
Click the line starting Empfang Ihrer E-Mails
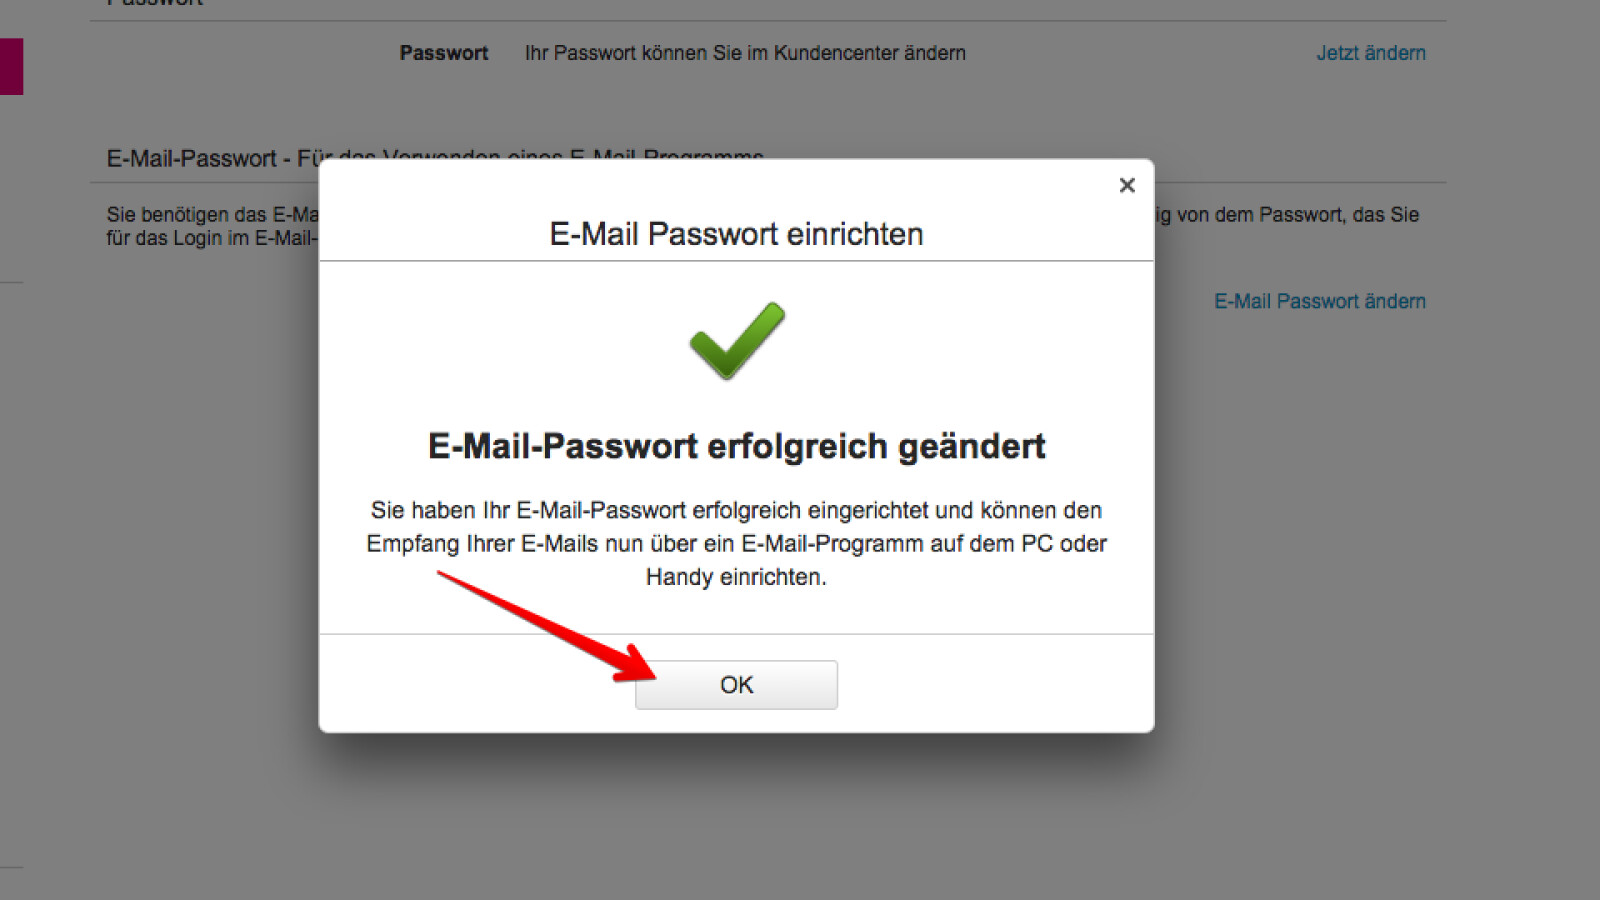[736, 544]
